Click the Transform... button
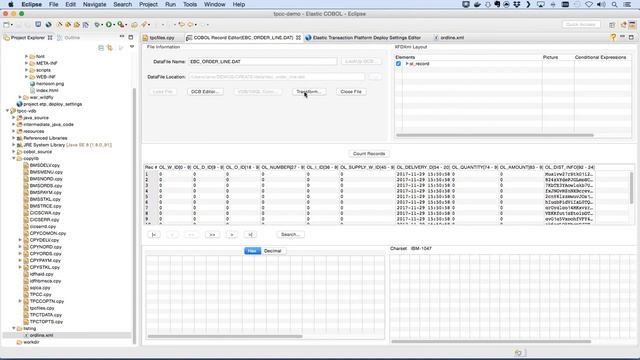The height and width of the screenshot is (360, 640). pyautogui.click(x=309, y=91)
